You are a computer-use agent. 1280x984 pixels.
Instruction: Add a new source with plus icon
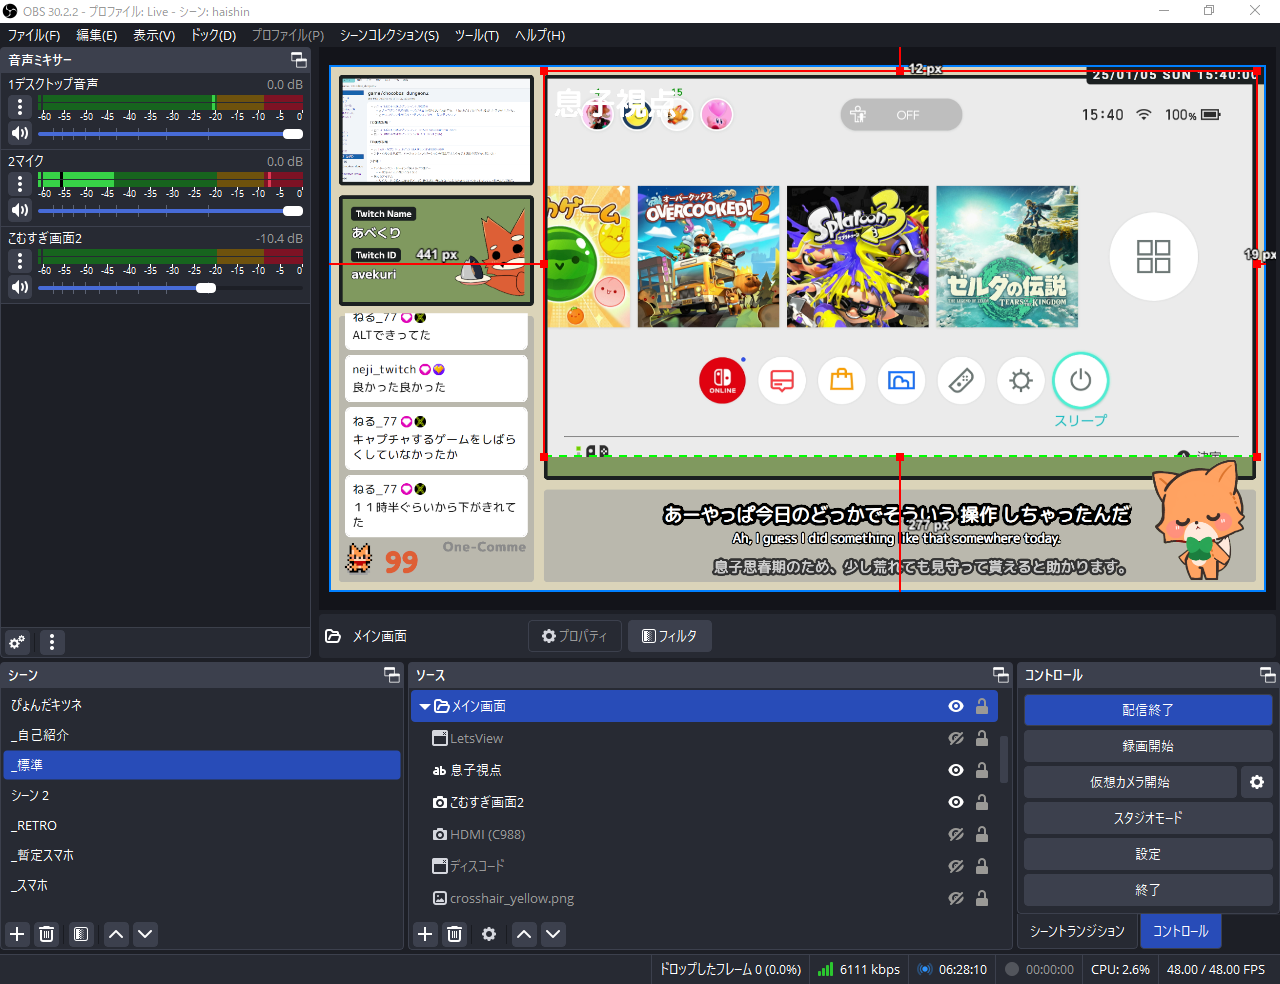click(425, 934)
